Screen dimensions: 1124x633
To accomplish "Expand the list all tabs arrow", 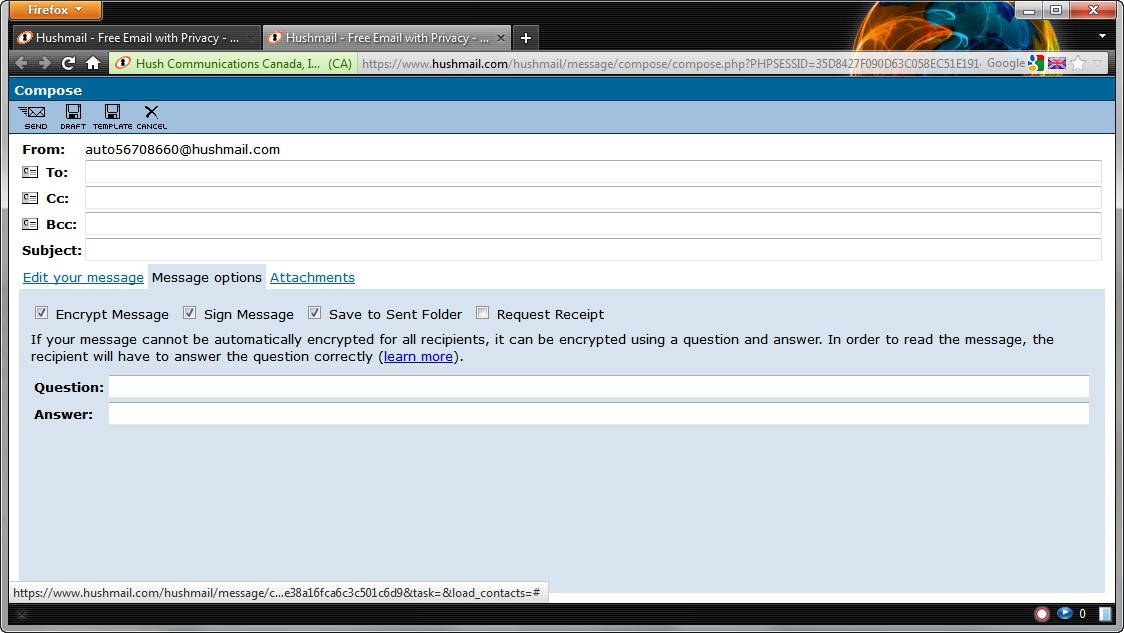I will (1101, 36).
